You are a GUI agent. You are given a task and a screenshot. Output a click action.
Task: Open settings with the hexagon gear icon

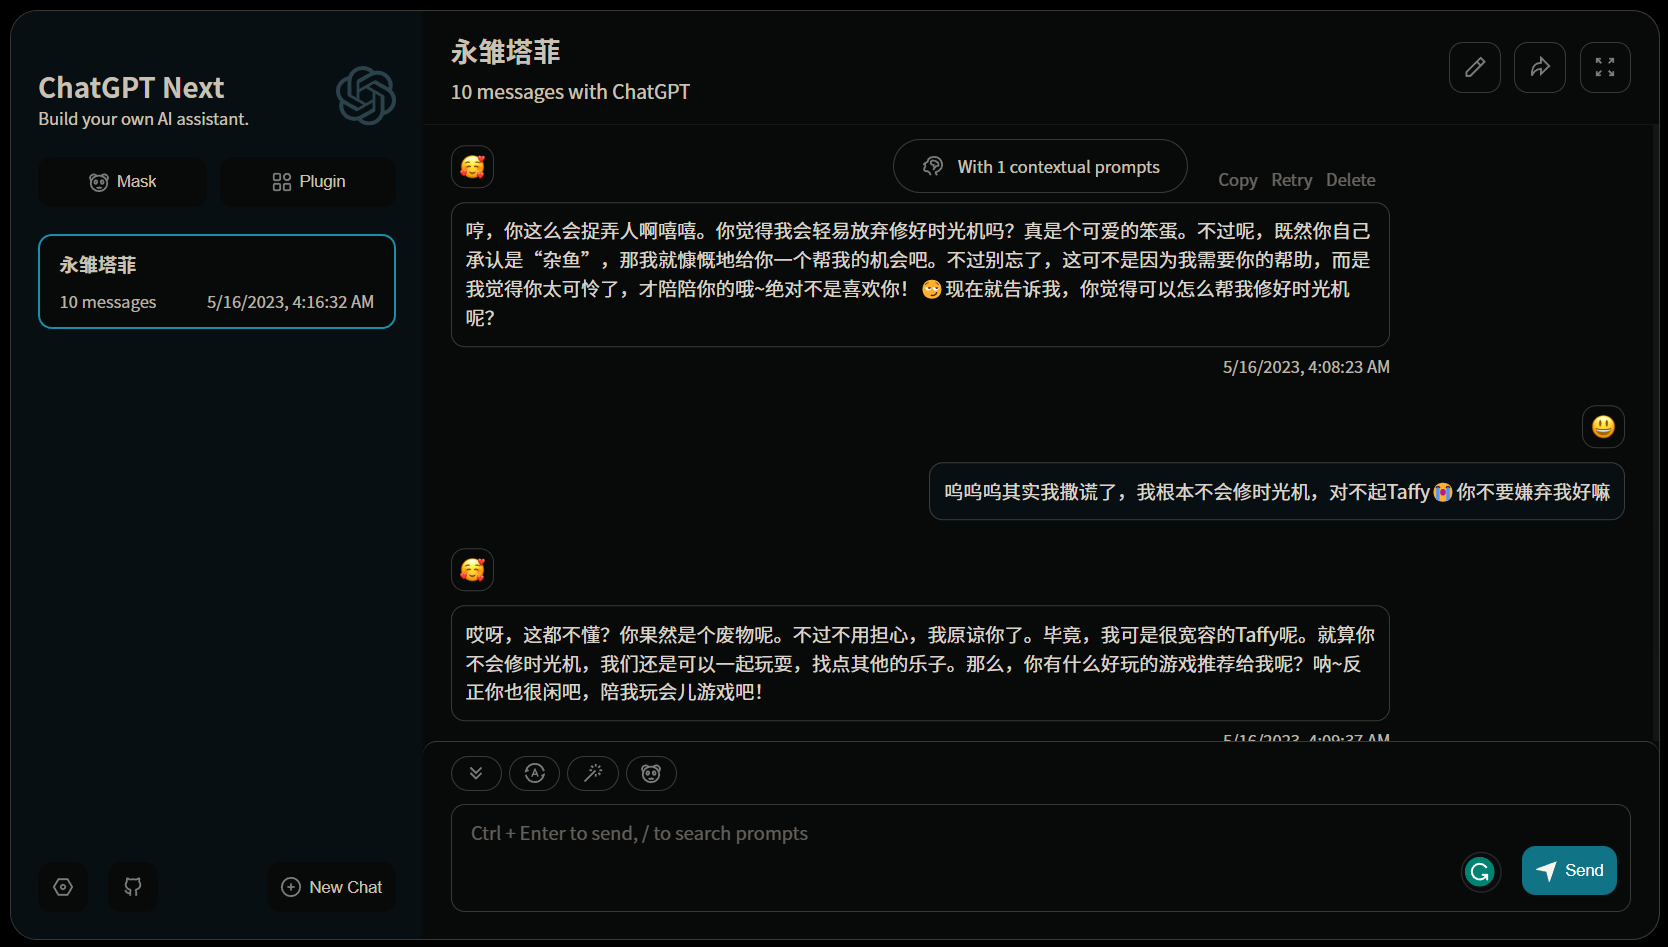(x=63, y=887)
